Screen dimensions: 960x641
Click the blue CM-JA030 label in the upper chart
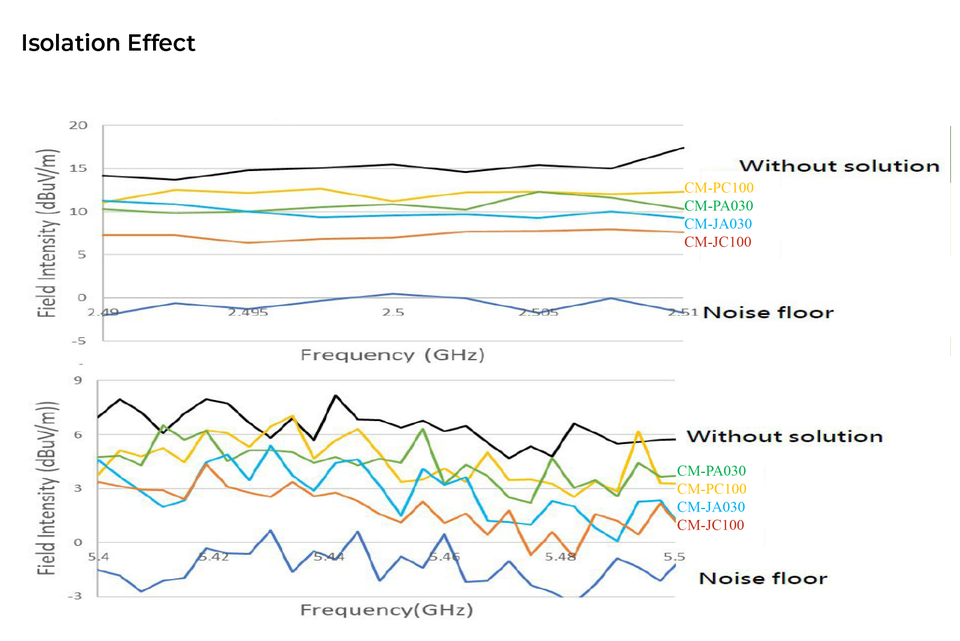pos(719,224)
